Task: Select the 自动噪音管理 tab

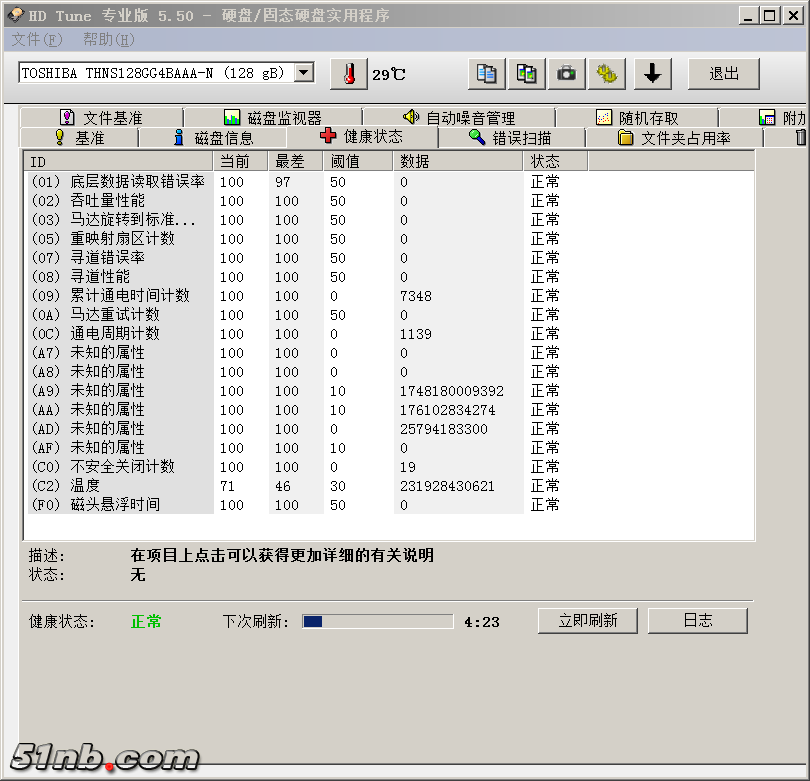Action: (x=459, y=118)
